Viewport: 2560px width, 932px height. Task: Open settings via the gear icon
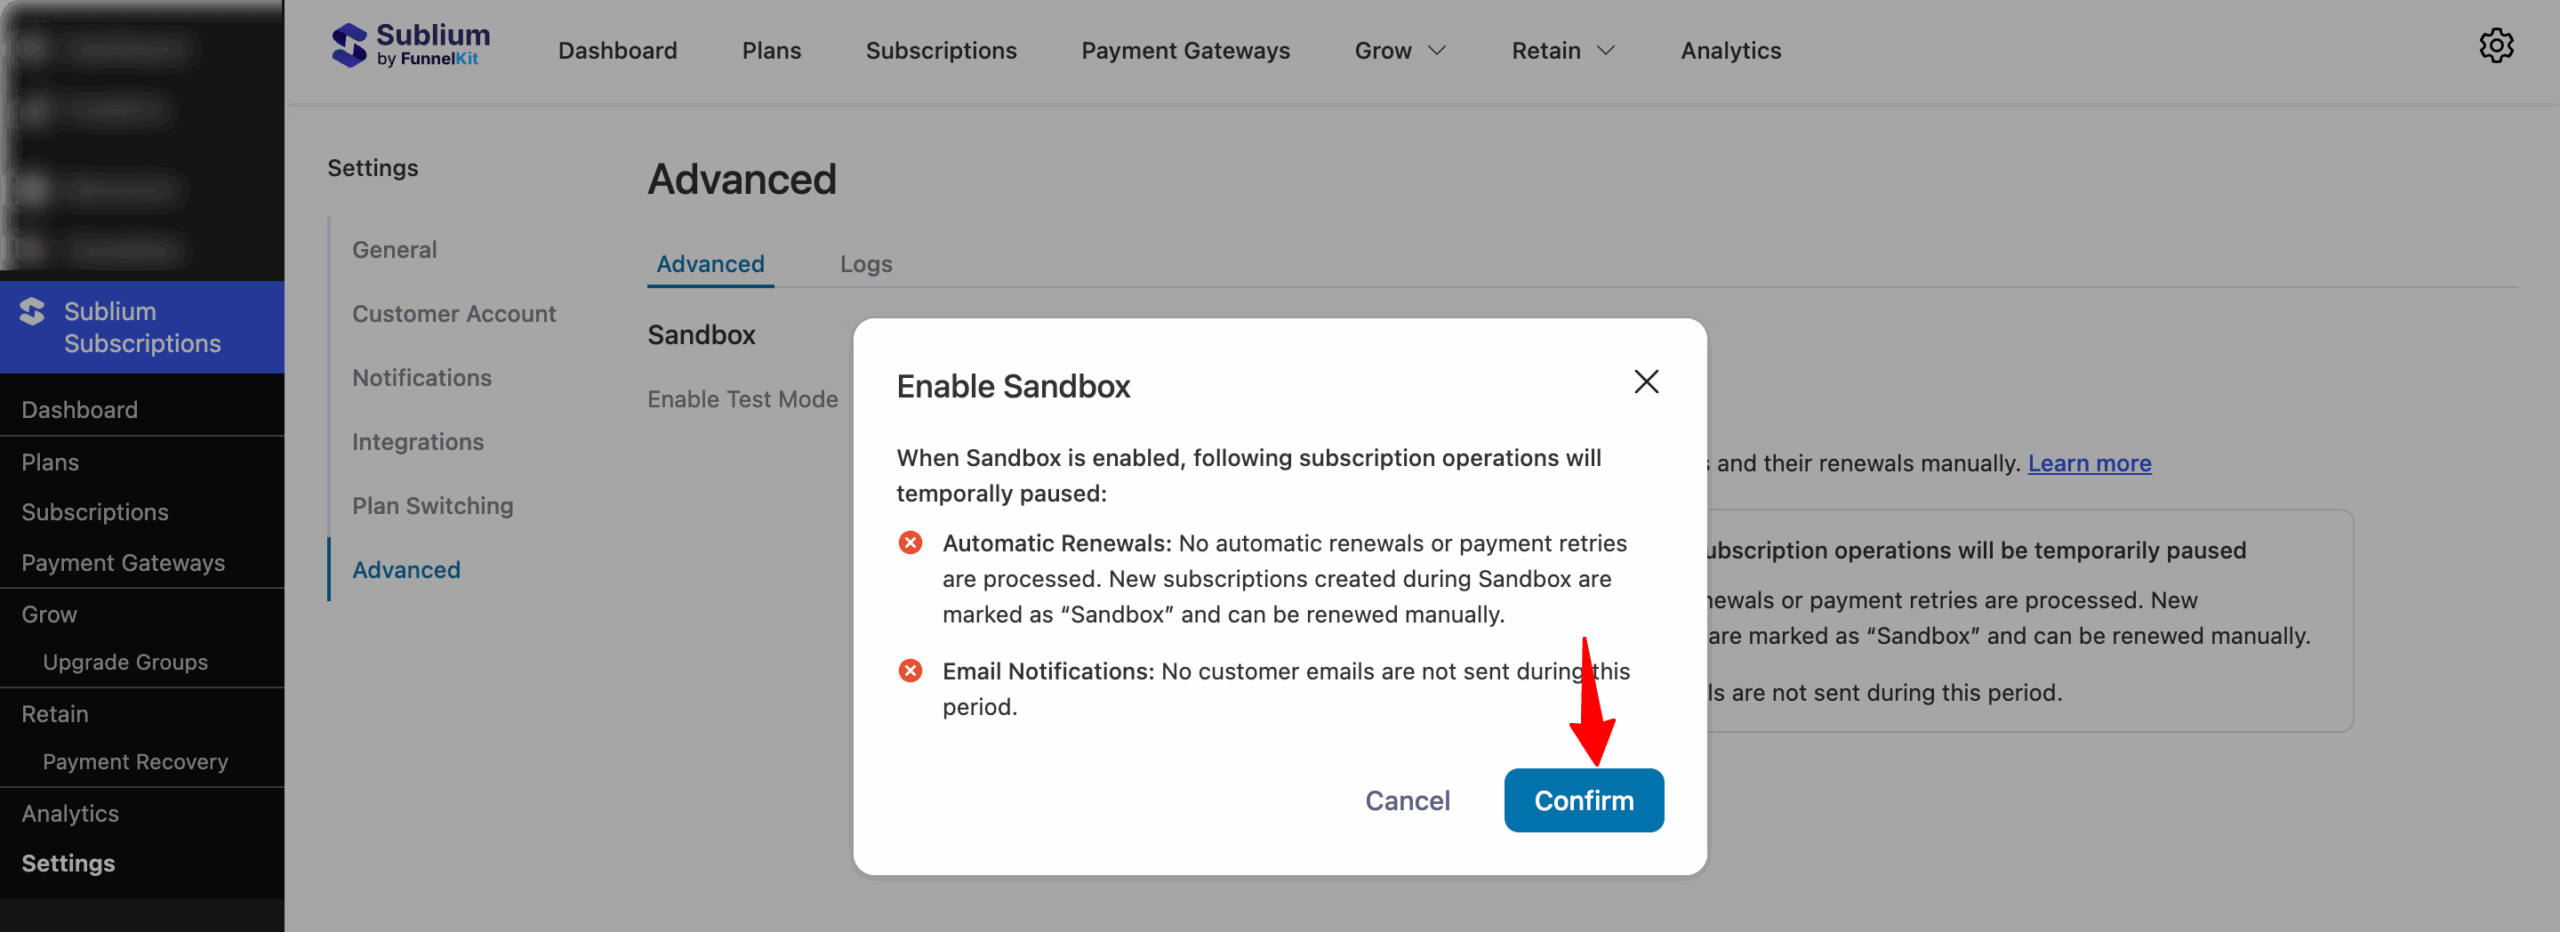[x=2497, y=45]
